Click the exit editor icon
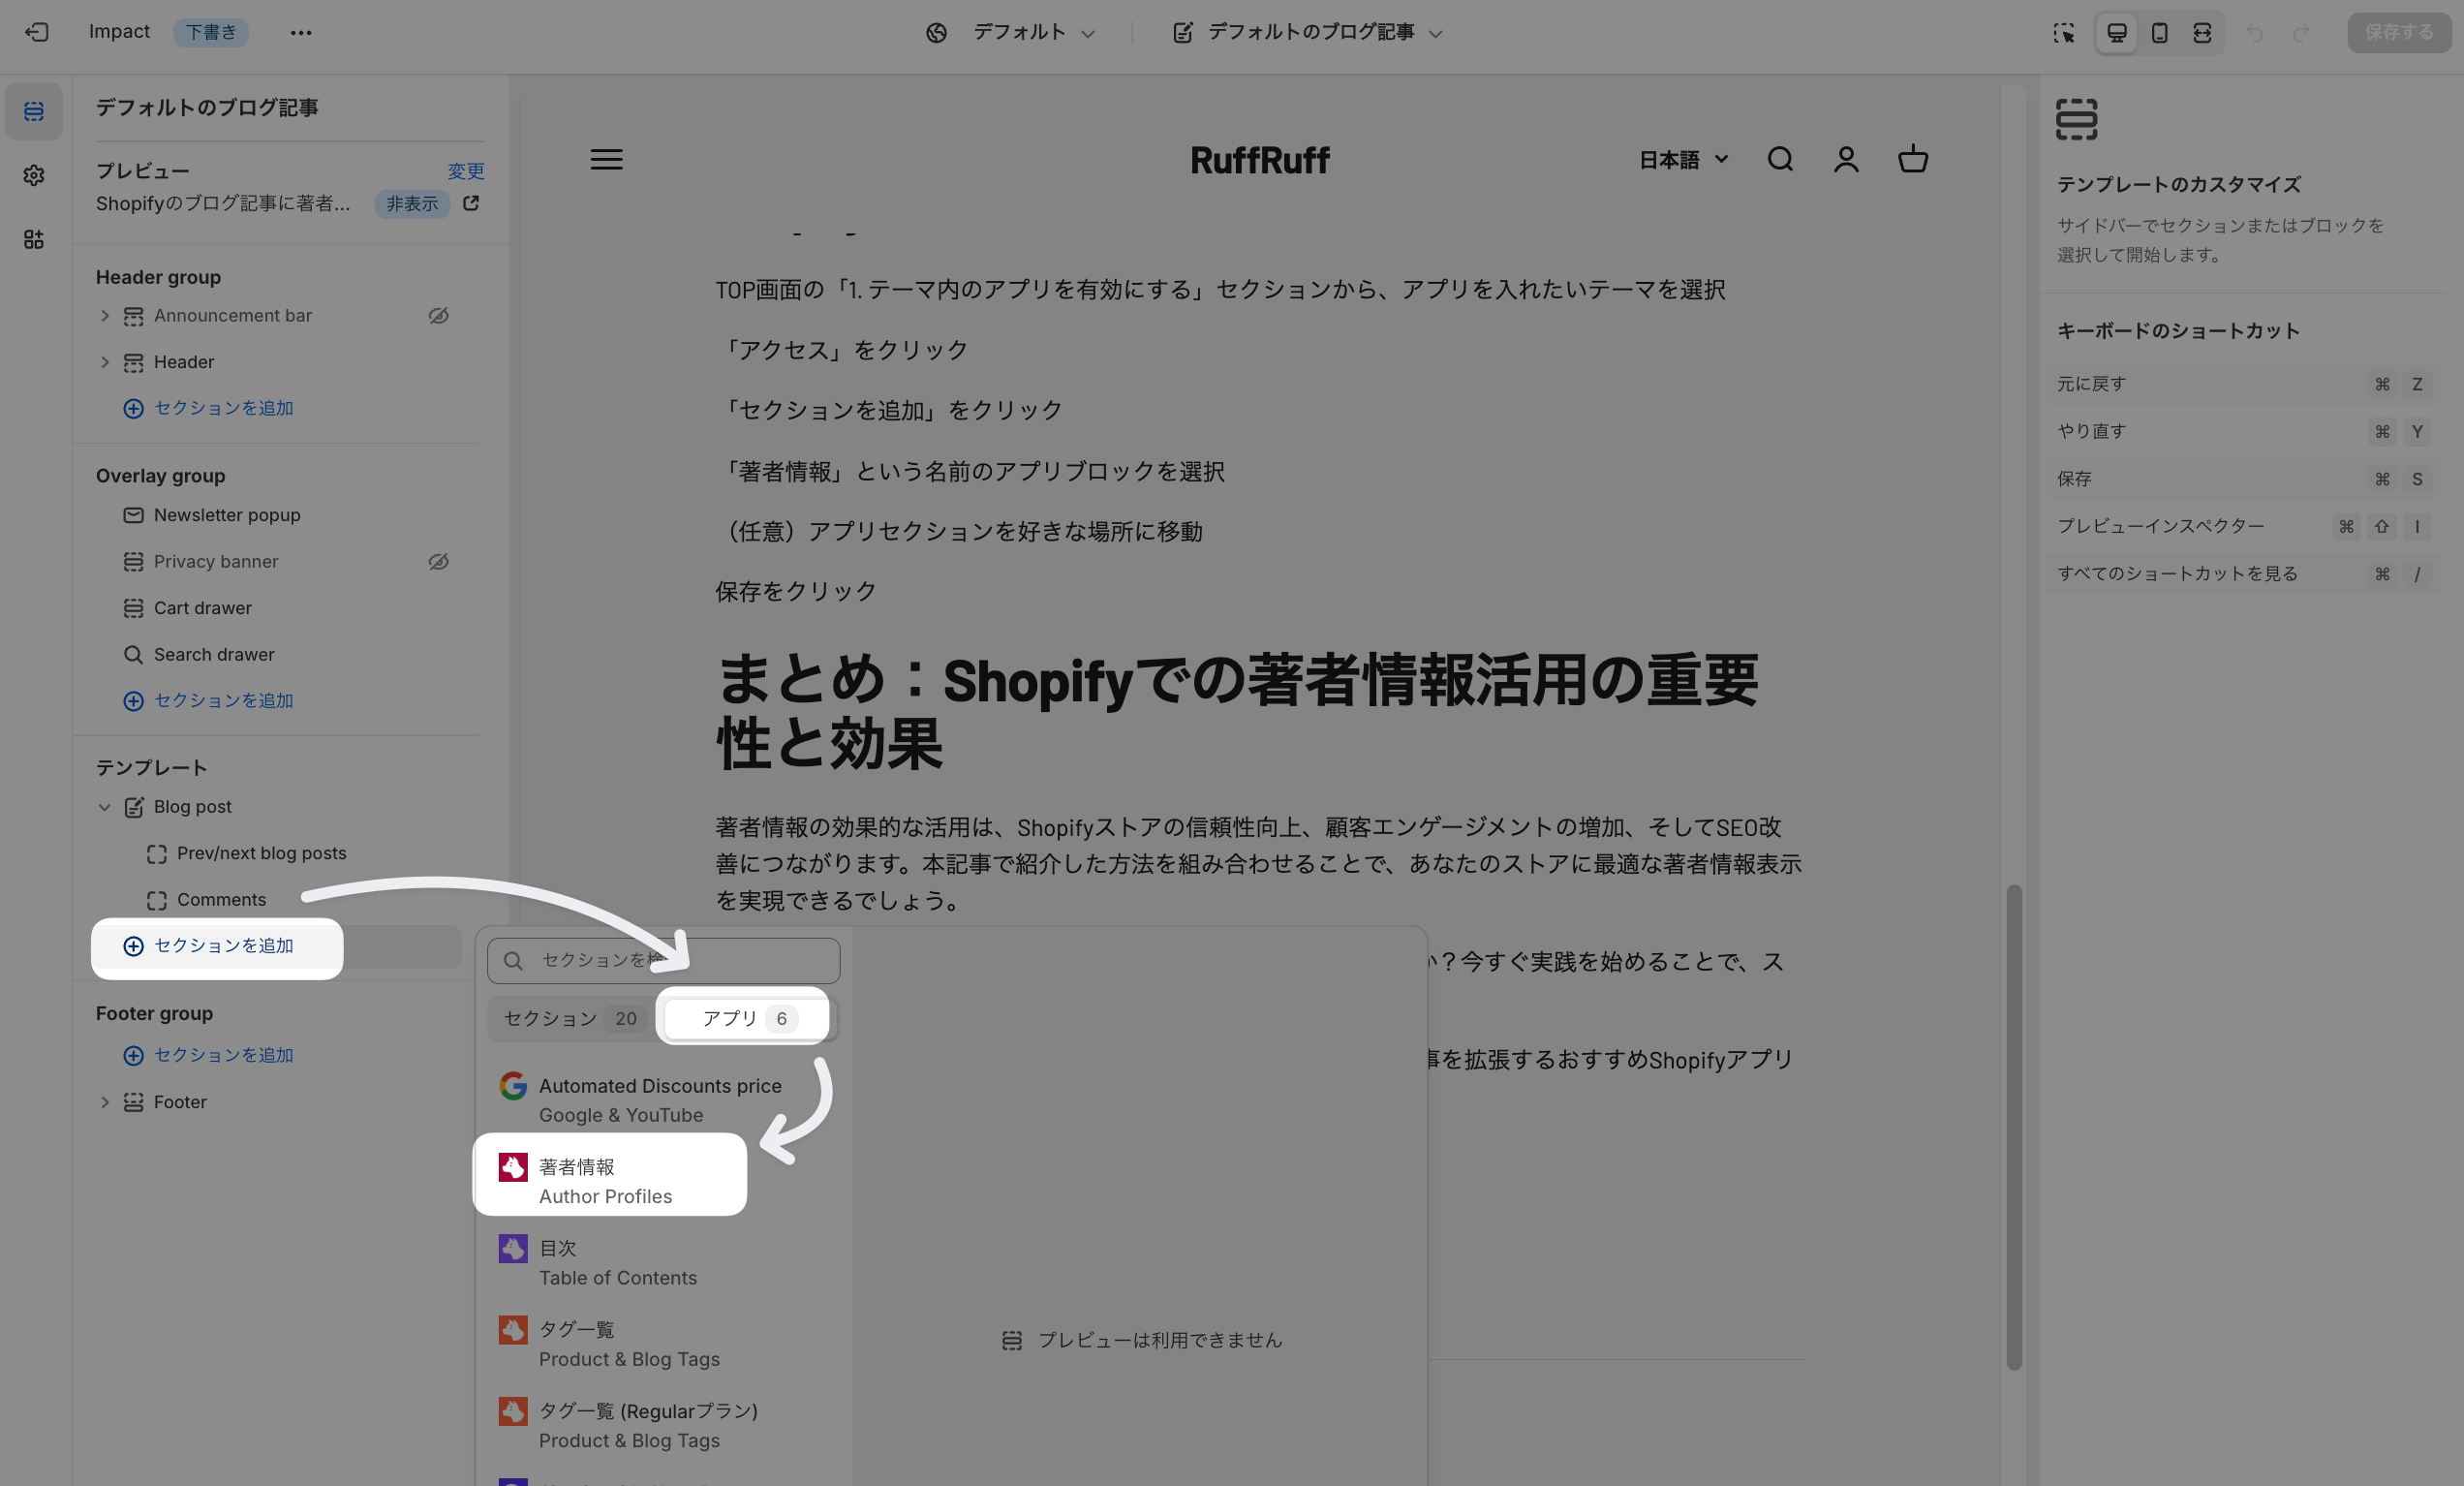Viewport: 2464px width, 1486px height. [x=37, y=32]
